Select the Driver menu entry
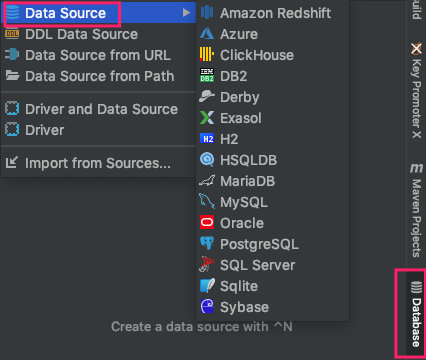Screen dimensions: 426x360 click(x=99, y=130)
